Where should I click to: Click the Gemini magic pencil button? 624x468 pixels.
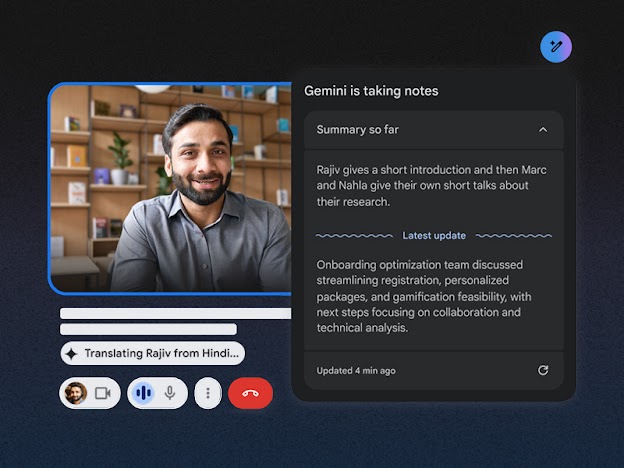(x=556, y=47)
